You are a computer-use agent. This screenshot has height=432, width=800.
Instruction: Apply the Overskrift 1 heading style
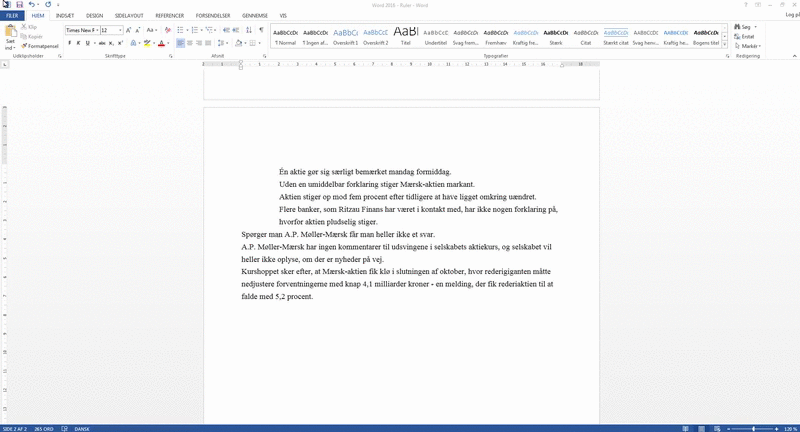[346, 36]
